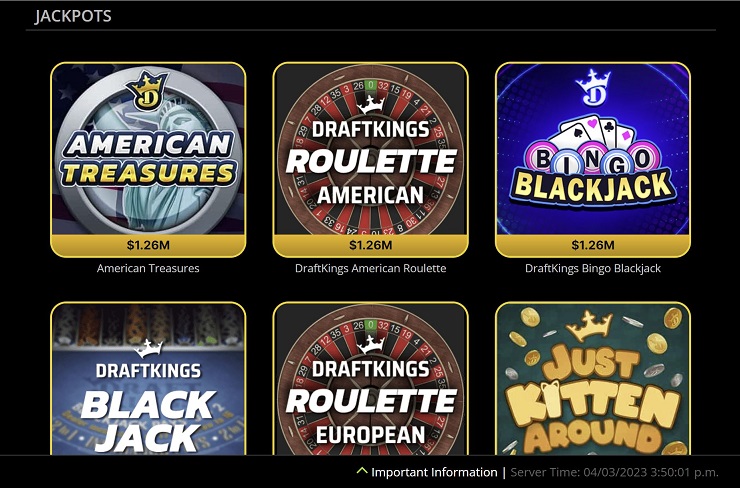Click white crown icon on European Roulette tile
740x488 pixels.
[x=370, y=345]
